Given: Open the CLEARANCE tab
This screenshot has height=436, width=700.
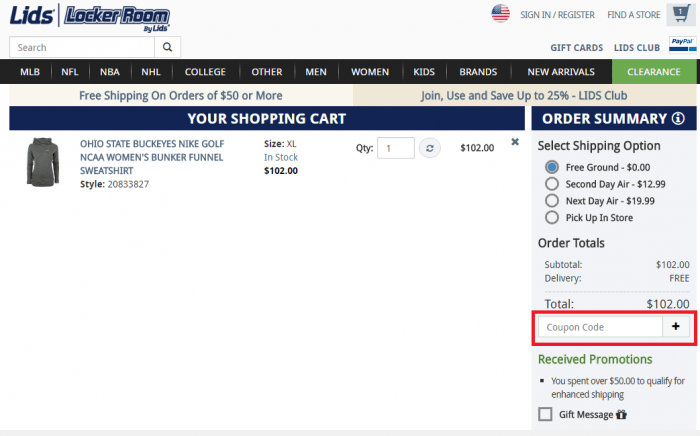Looking at the screenshot, I should [x=653, y=72].
